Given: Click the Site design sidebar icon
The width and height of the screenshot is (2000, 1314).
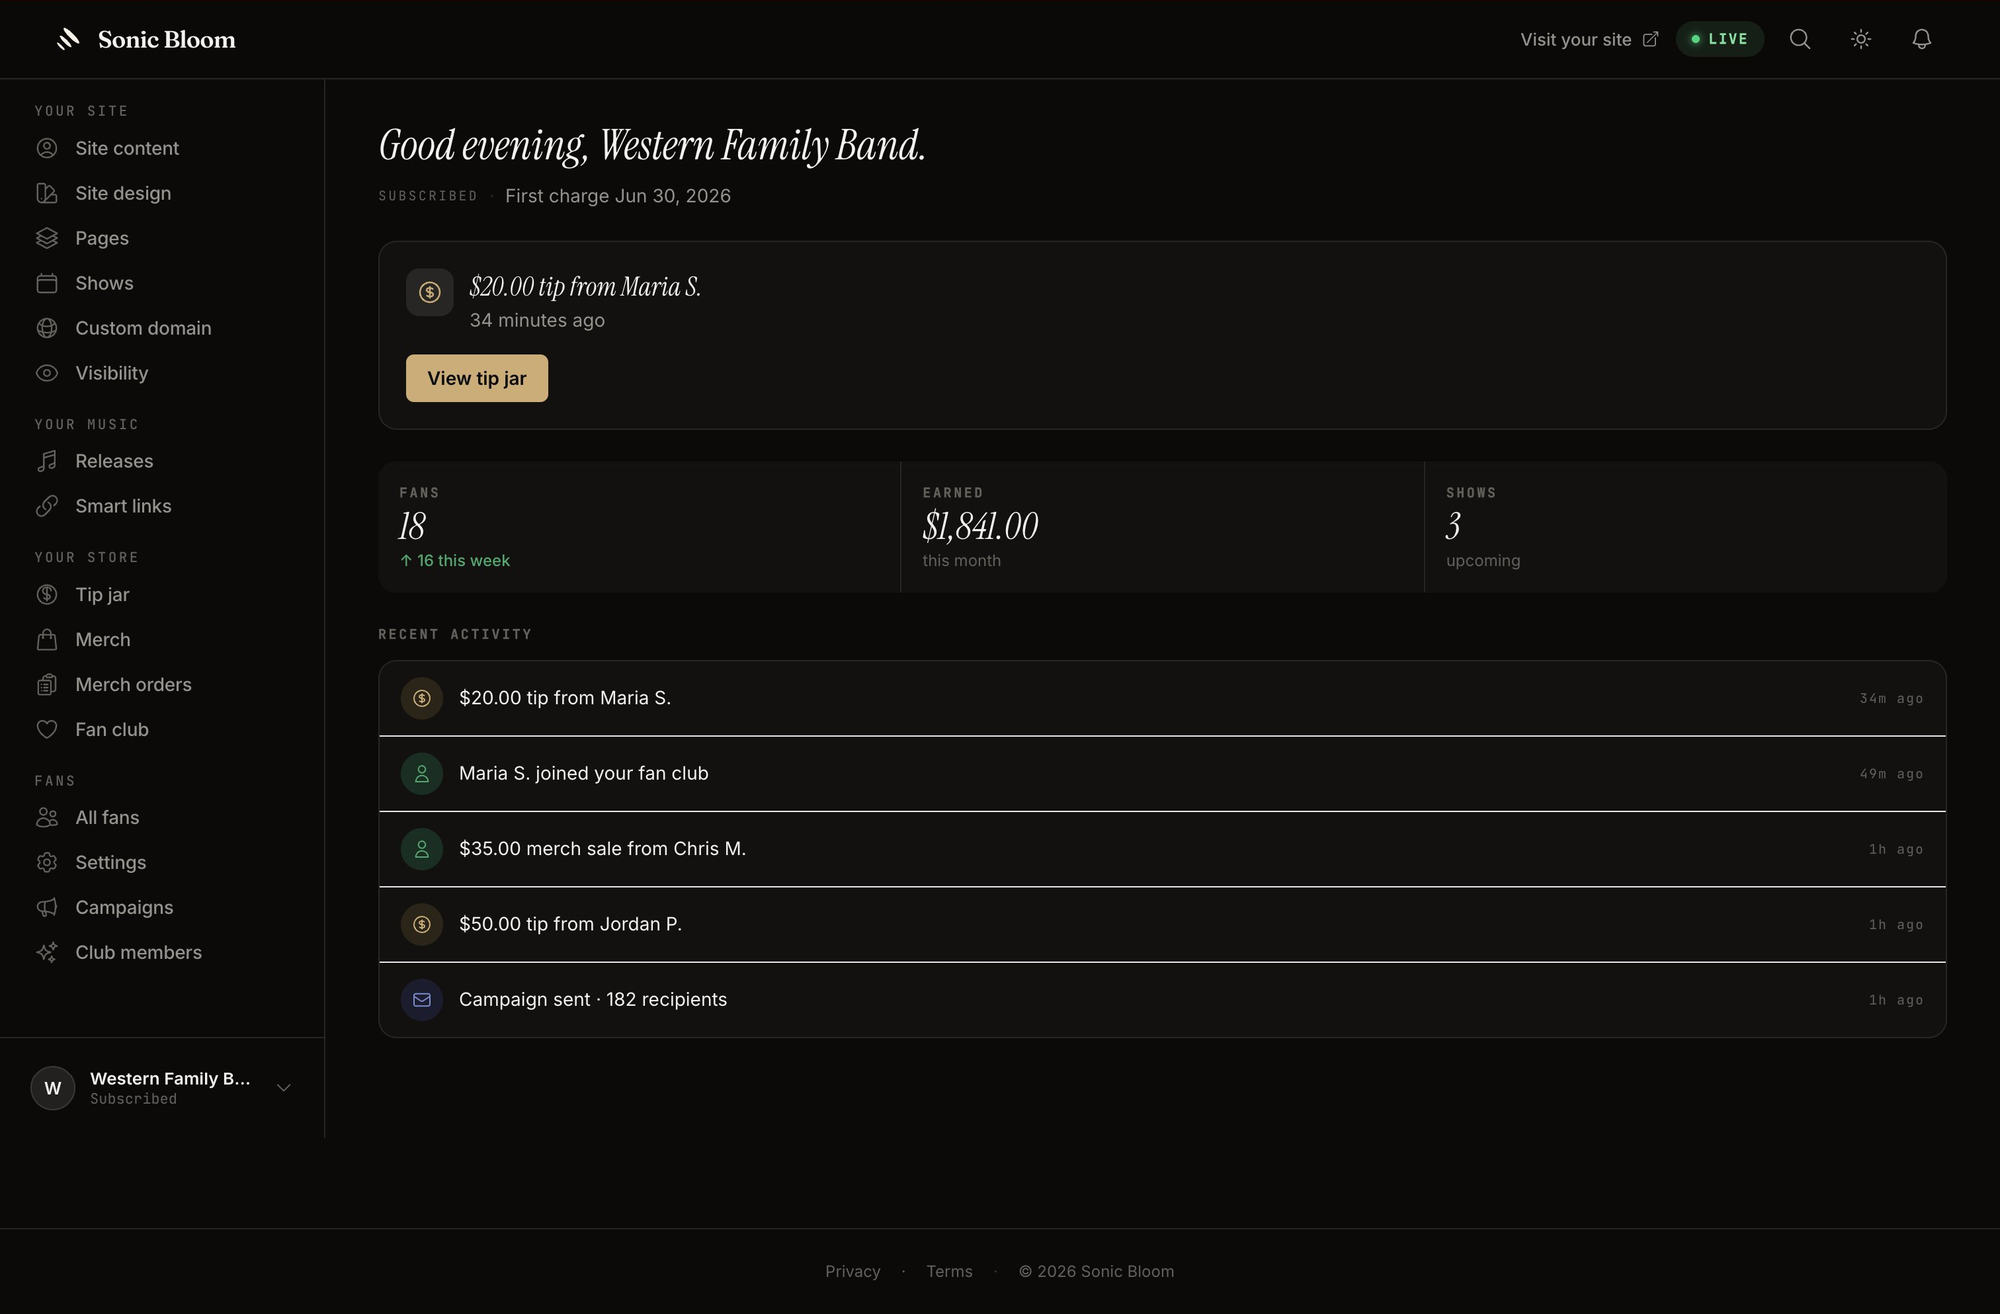Looking at the screenshot, I should point(47,193).
